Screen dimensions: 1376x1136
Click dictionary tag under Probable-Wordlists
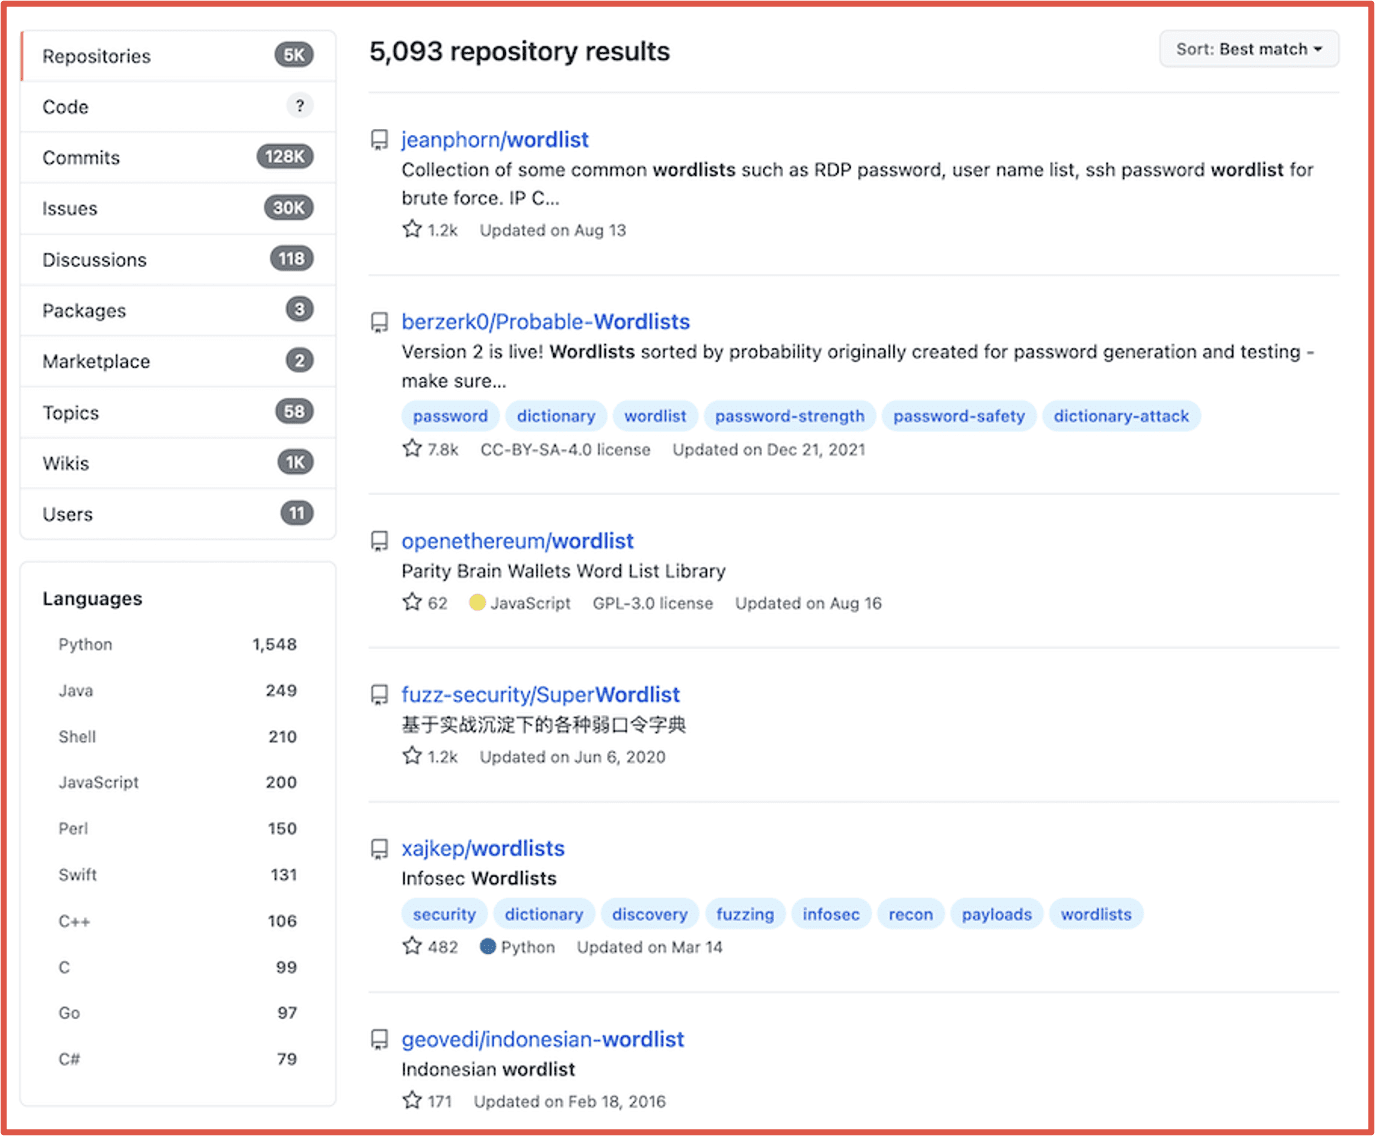click(x=556, y=416)
